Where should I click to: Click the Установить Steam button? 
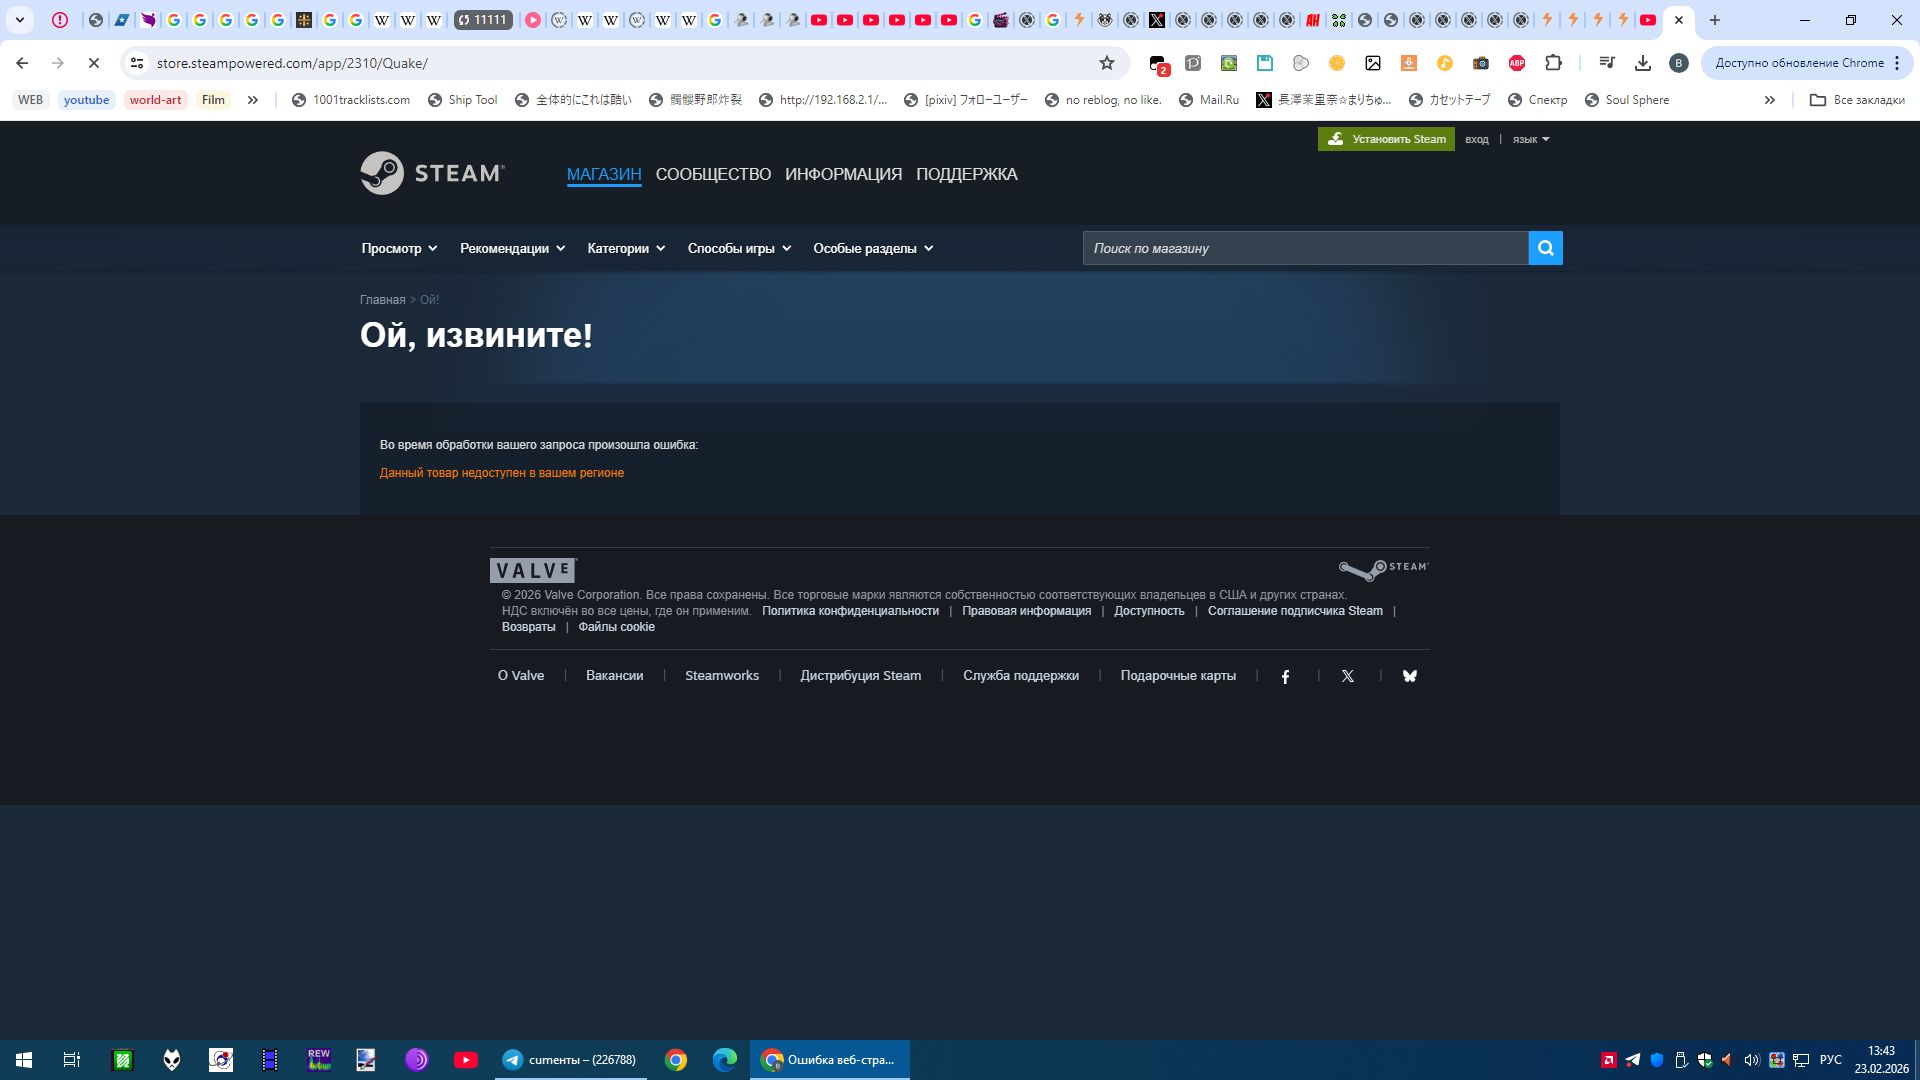point(1386,139)
